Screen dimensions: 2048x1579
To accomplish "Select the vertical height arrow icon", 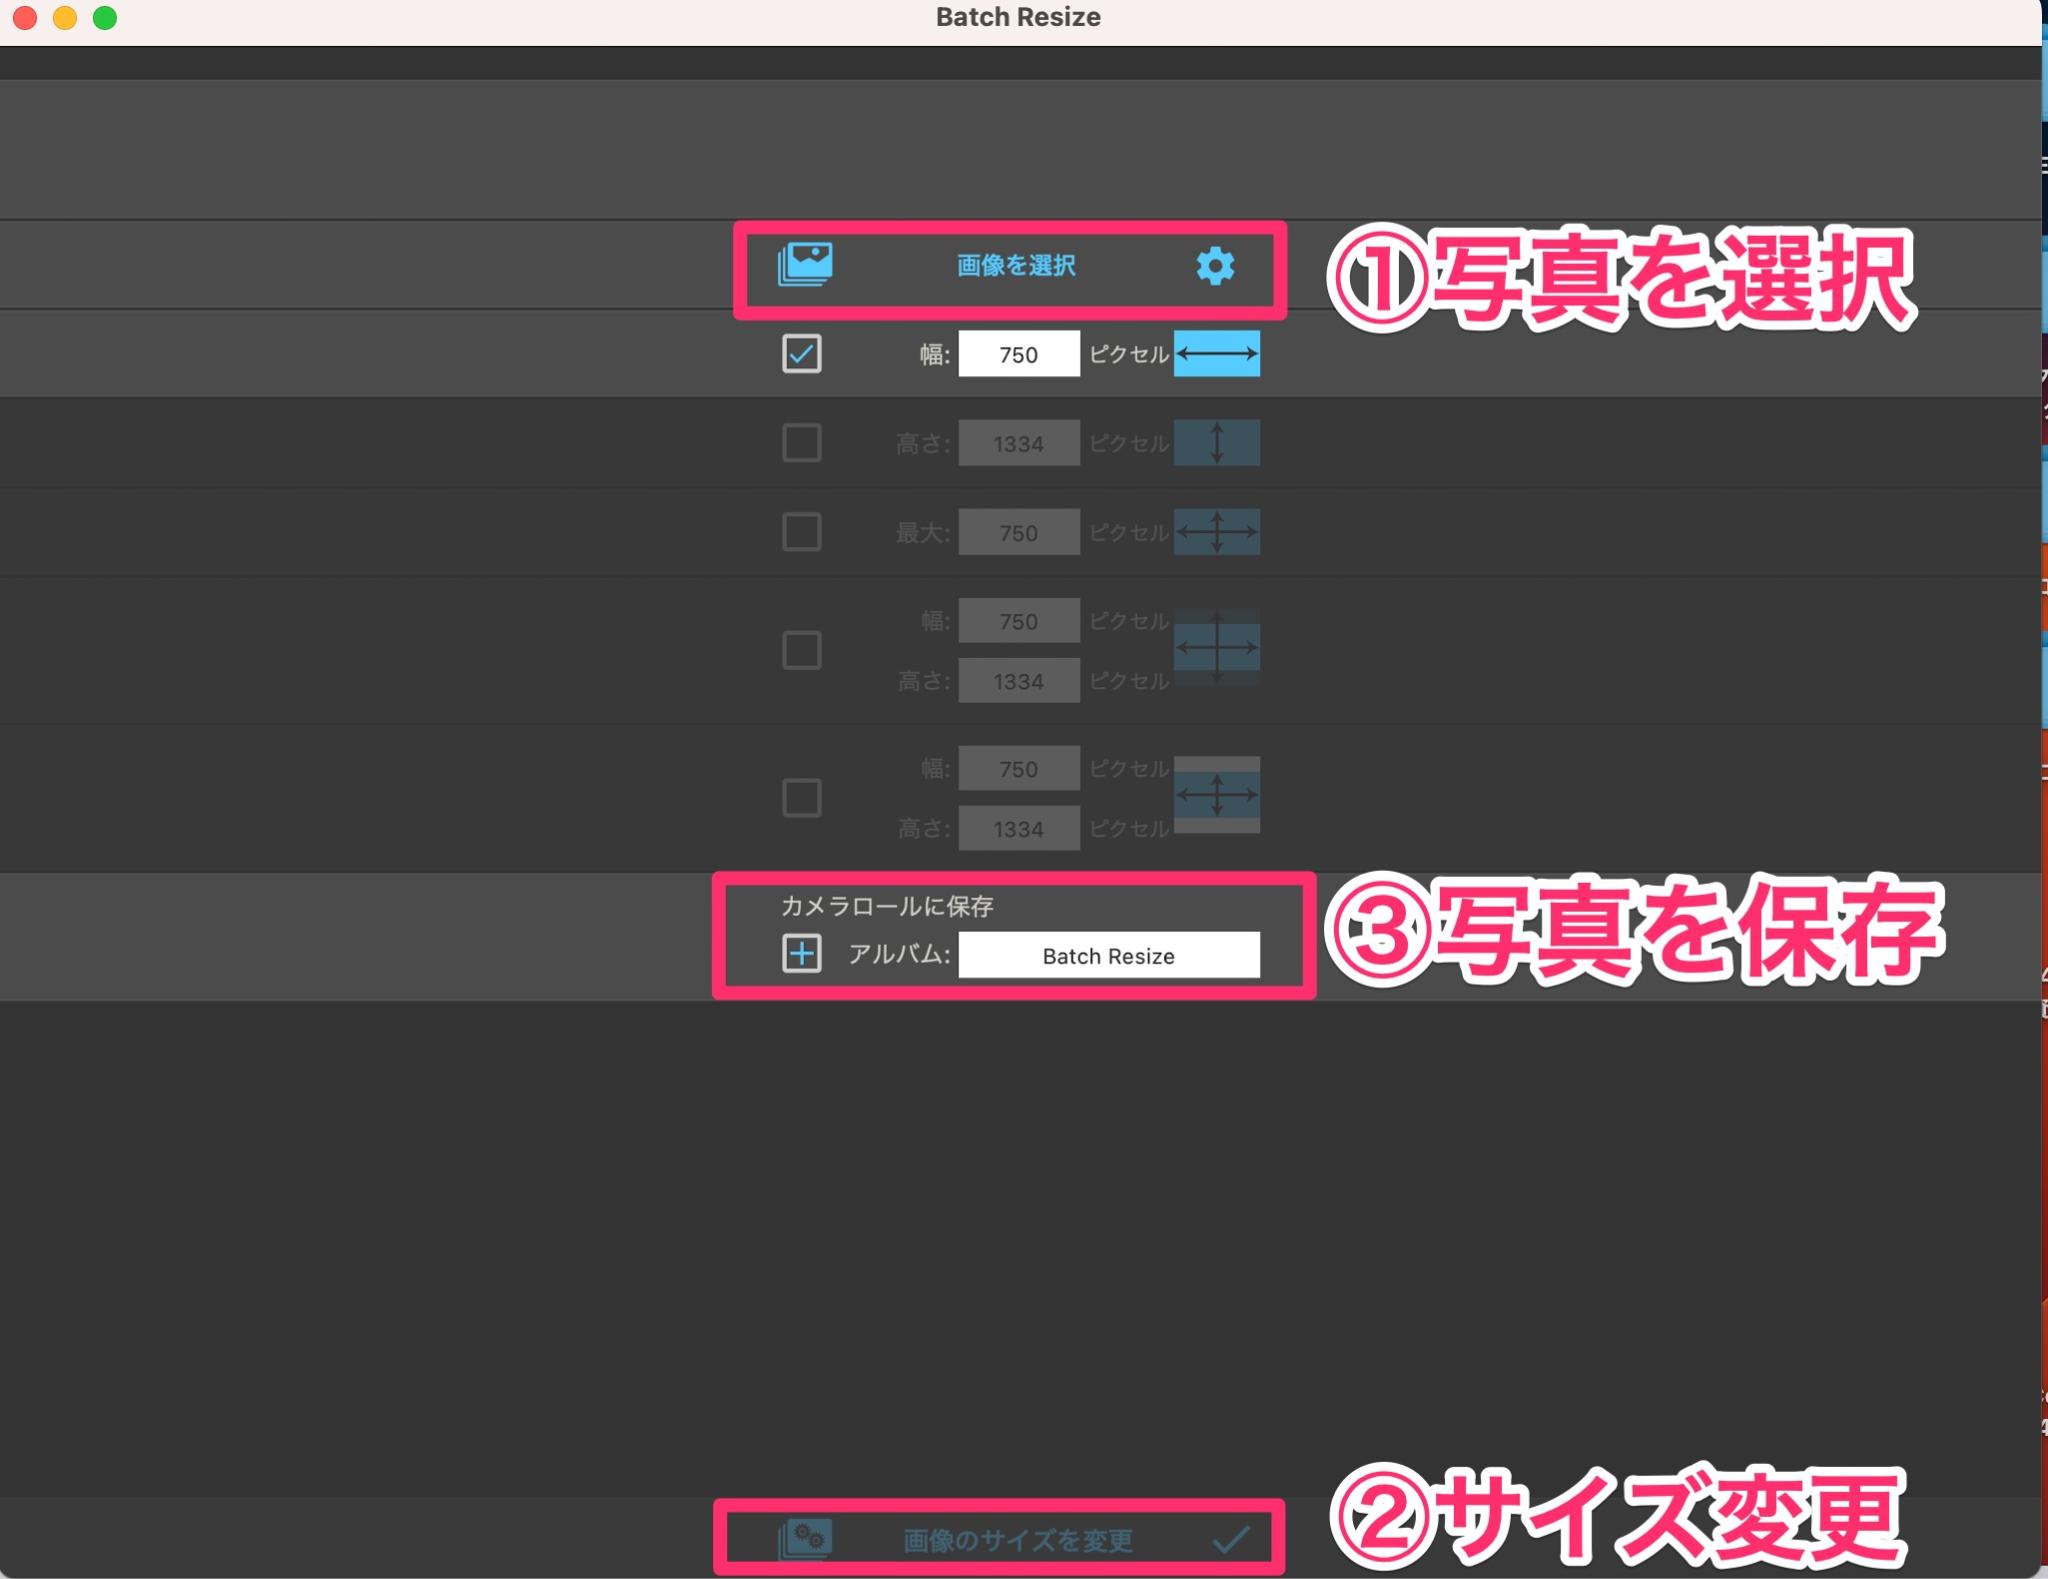I will pos(1216,443).
